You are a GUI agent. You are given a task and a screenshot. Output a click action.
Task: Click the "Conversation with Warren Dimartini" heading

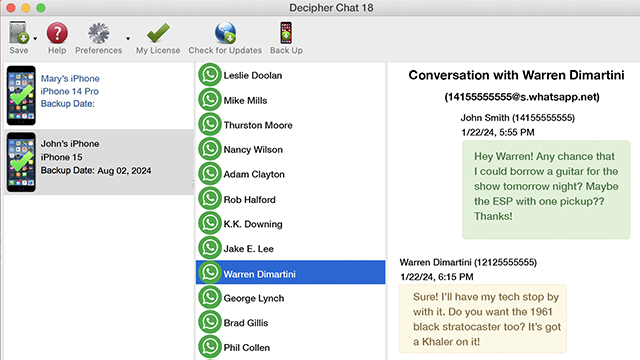click(516, 76)
